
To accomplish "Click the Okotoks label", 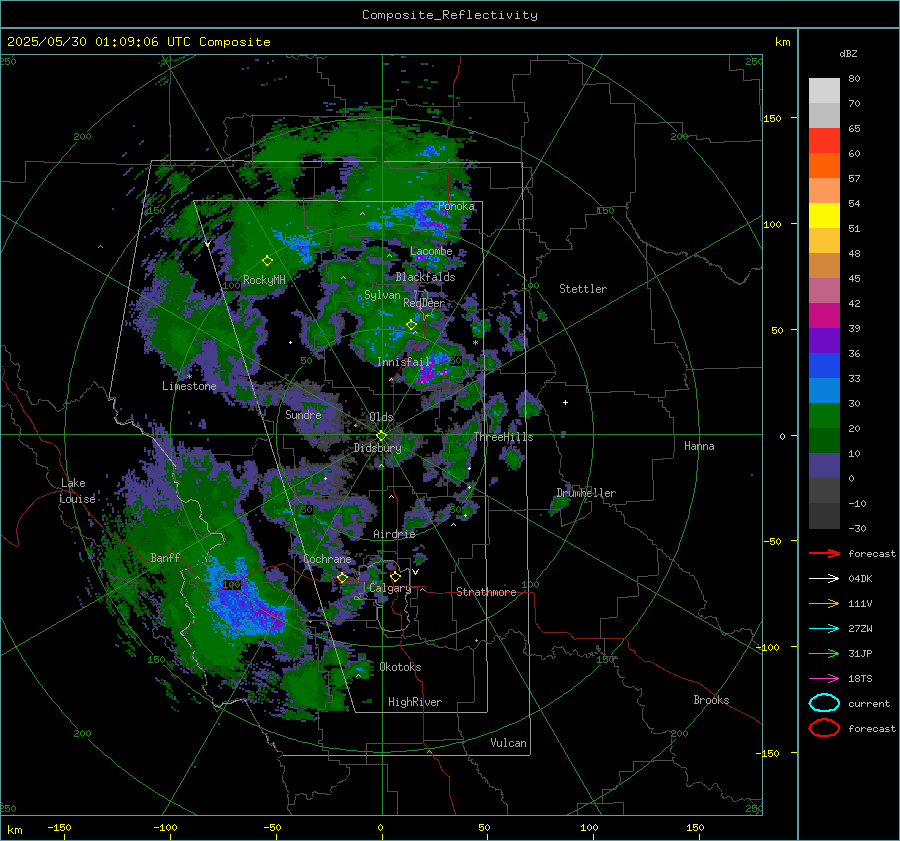I will point(400,667).
